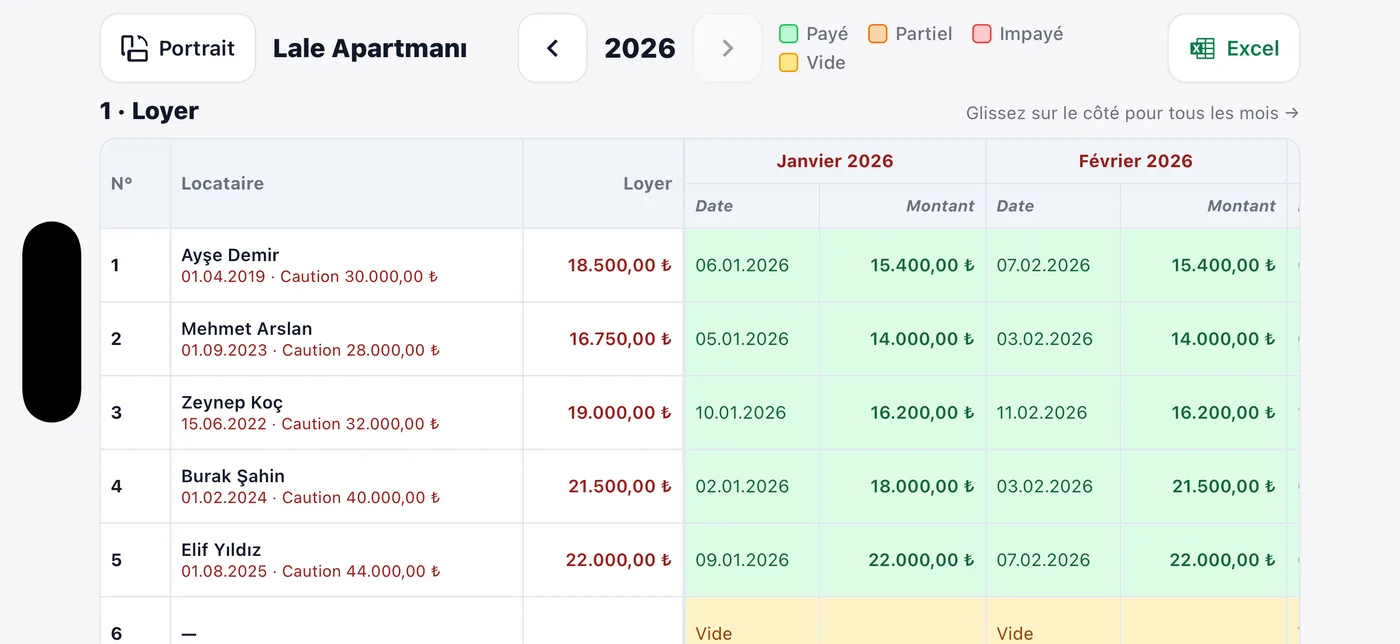Click Mehmet Arslan's 01.09.2023 caution details
Screen dimensions: 1400x644
(x=310, y=350)
